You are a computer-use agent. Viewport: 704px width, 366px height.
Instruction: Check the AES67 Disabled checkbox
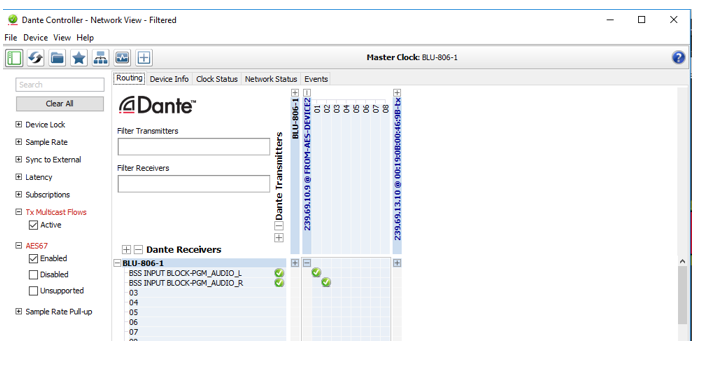click(33, 275)
